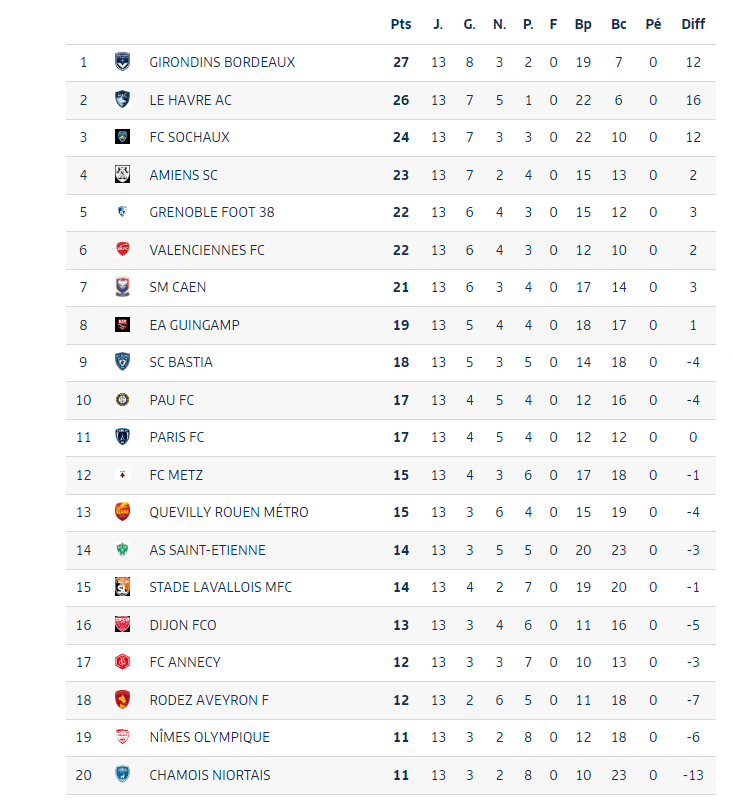This screenshot has height=805, width=733.
Task: Sort standings by the Pts column header
Action: pos(401,24)
